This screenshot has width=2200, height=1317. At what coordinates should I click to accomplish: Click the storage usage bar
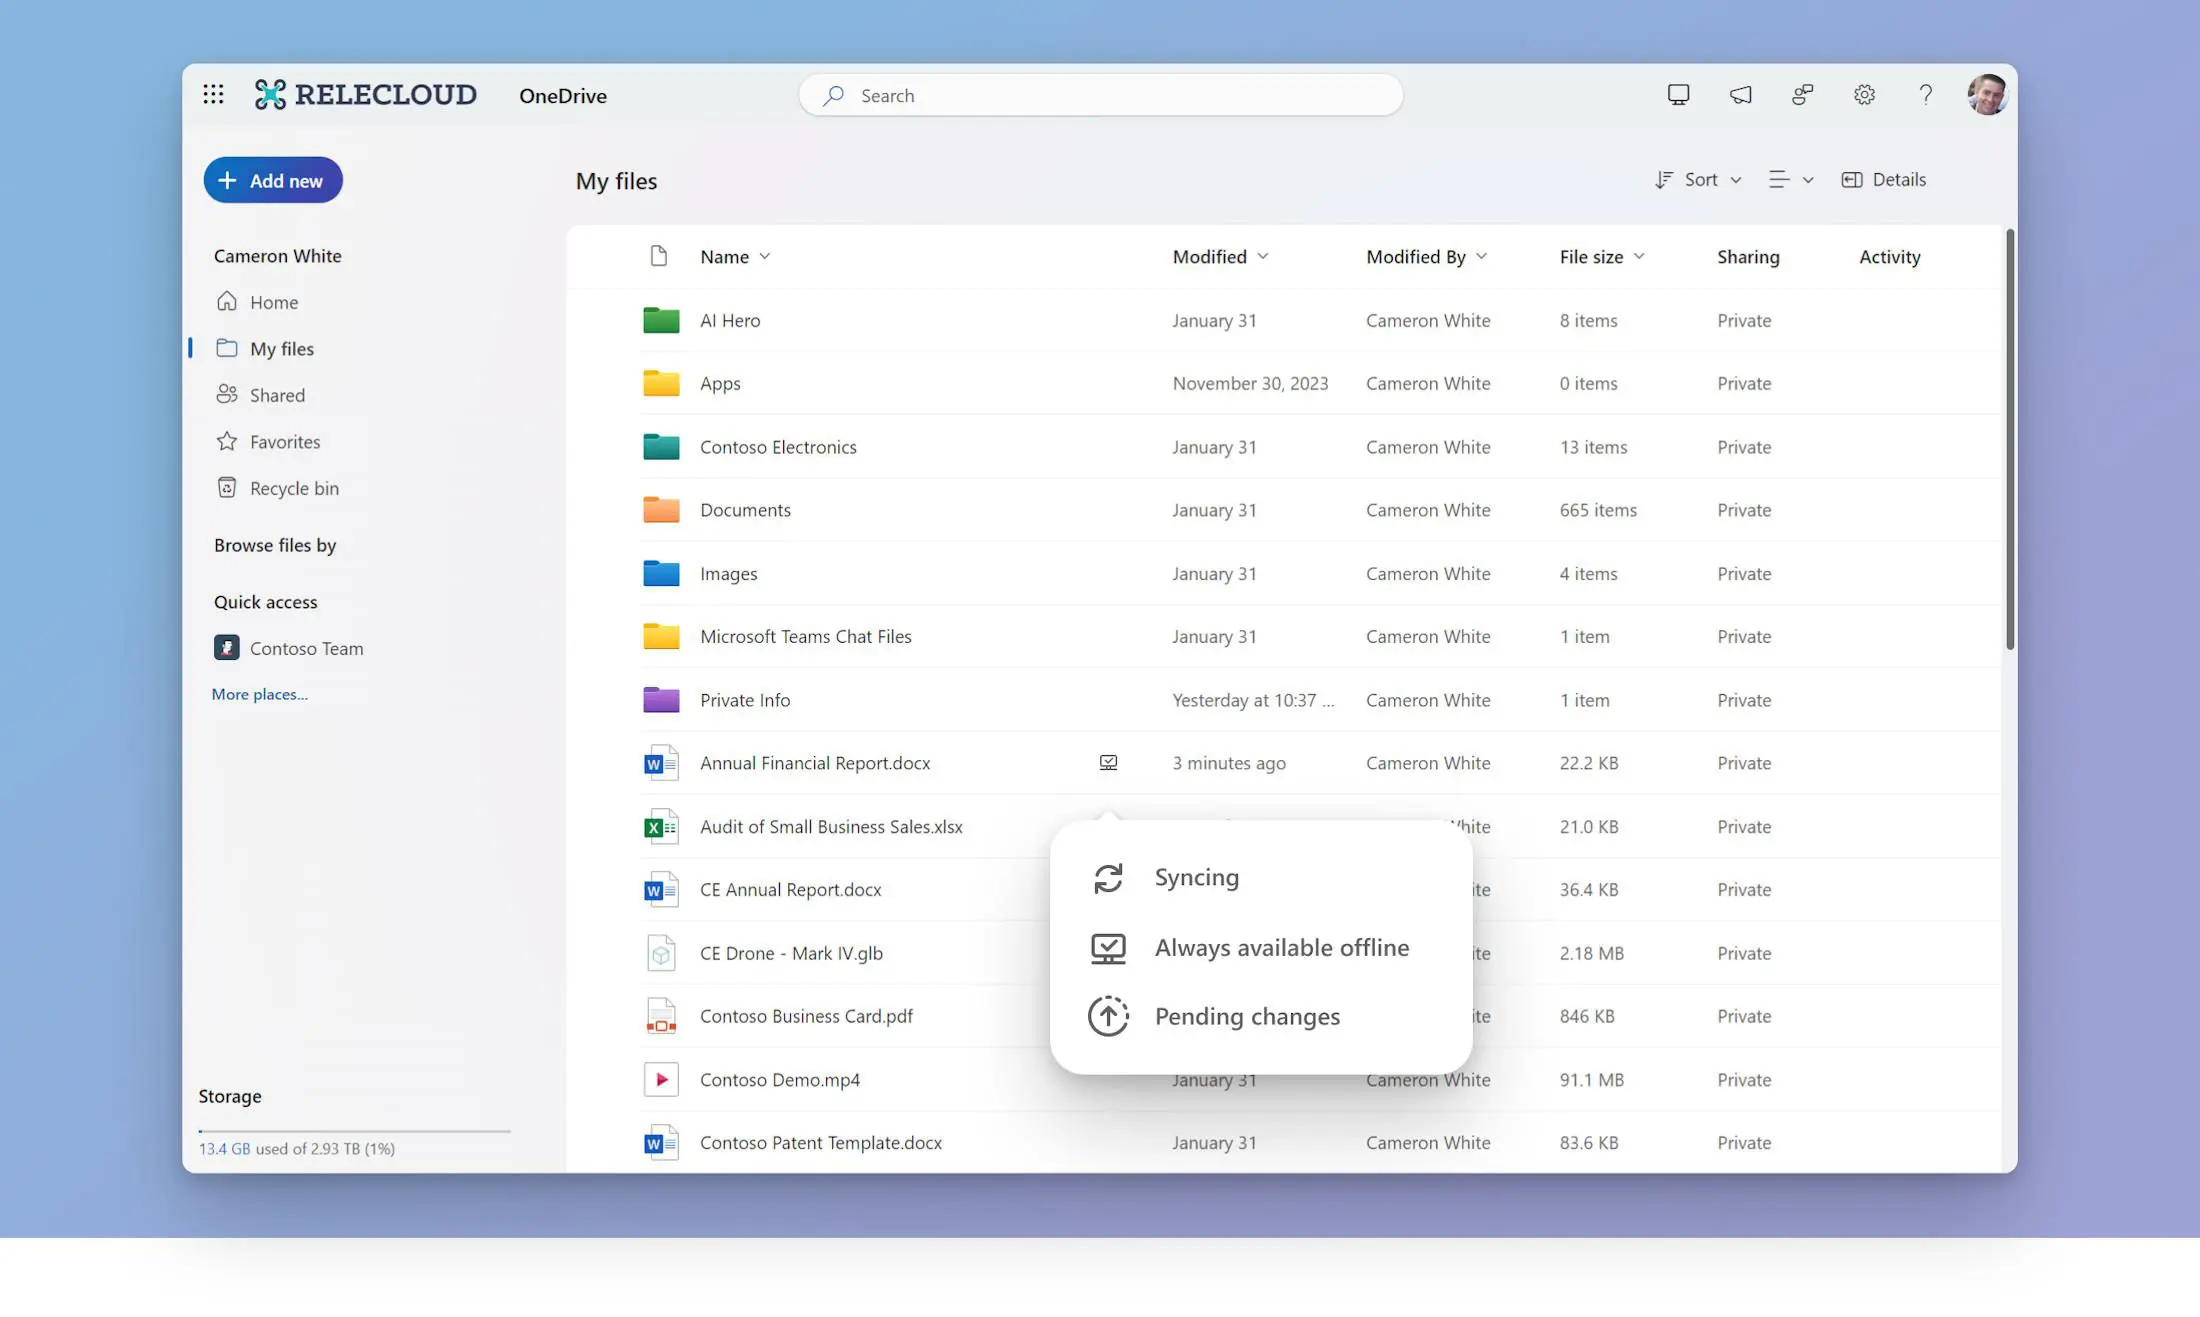tap(354, 1132)
